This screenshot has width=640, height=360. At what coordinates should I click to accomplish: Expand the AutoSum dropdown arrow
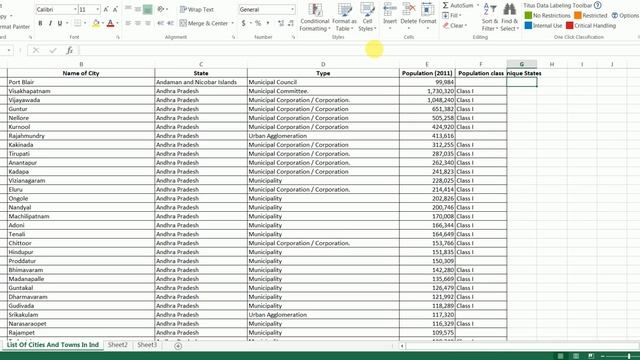478,5
